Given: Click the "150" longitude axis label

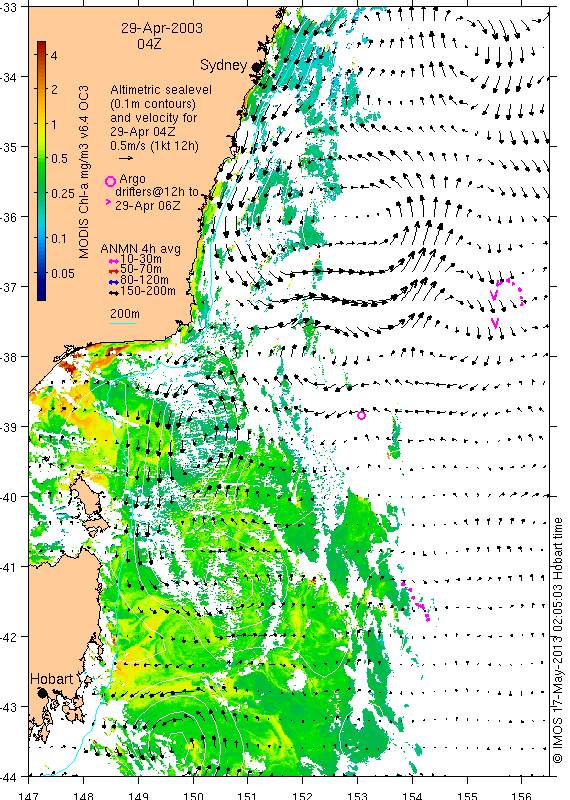Looking at the screenshot, I should coord(193,795).
